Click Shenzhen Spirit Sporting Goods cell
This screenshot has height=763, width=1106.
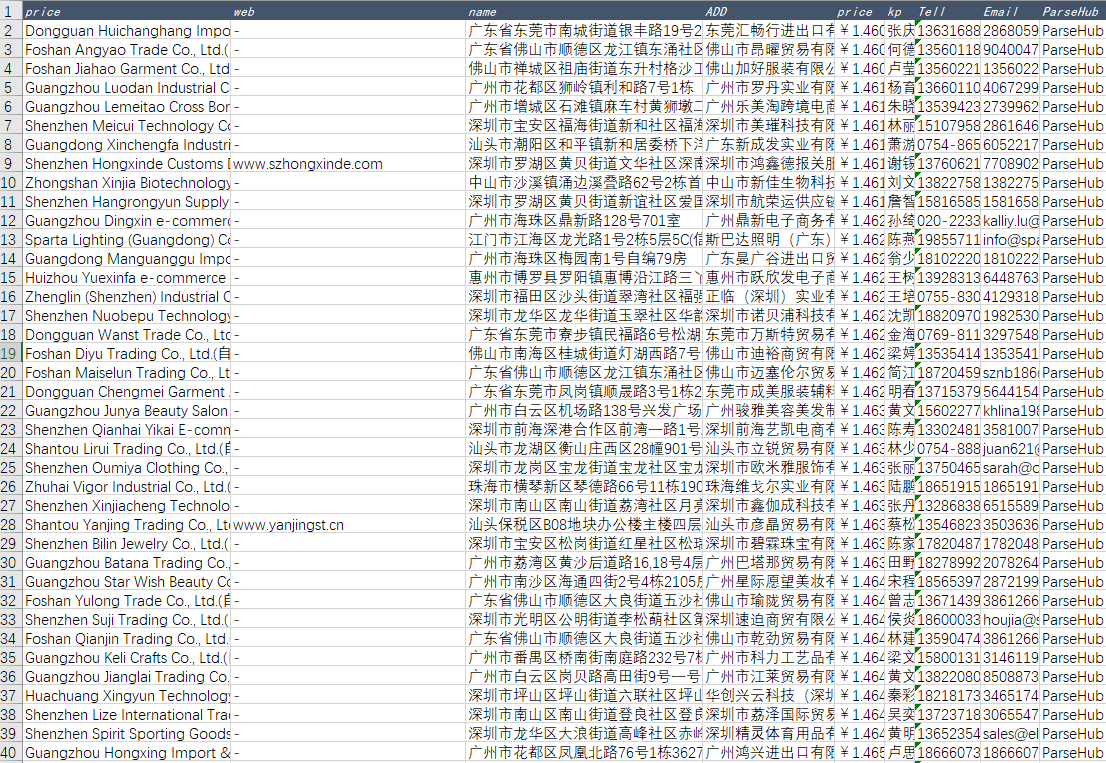pyautogui.click(x=127, y=734)
